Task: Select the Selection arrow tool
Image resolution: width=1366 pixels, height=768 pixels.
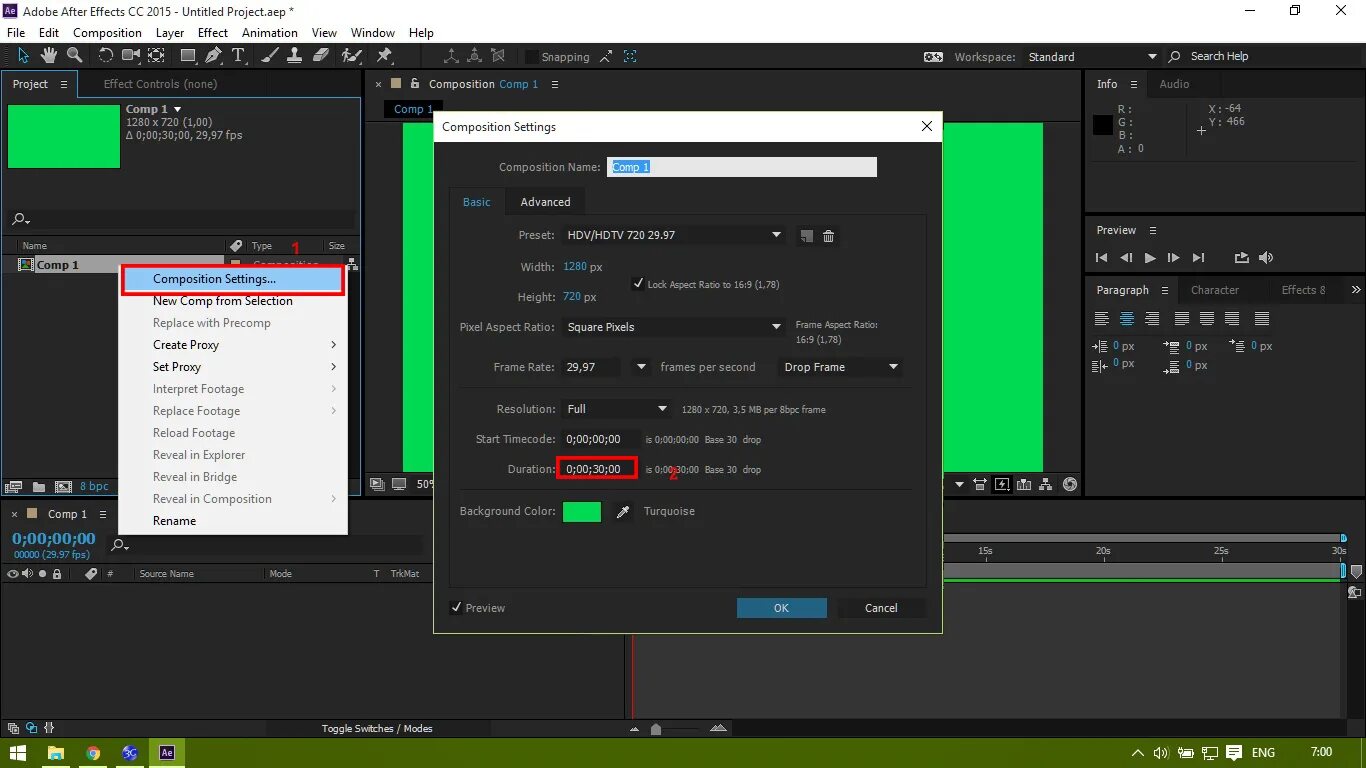Action: 23,56
